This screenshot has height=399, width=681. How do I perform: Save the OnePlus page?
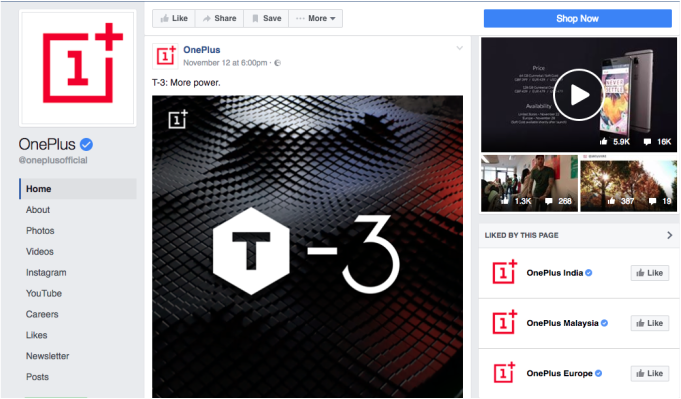click(x=267, y=18)
